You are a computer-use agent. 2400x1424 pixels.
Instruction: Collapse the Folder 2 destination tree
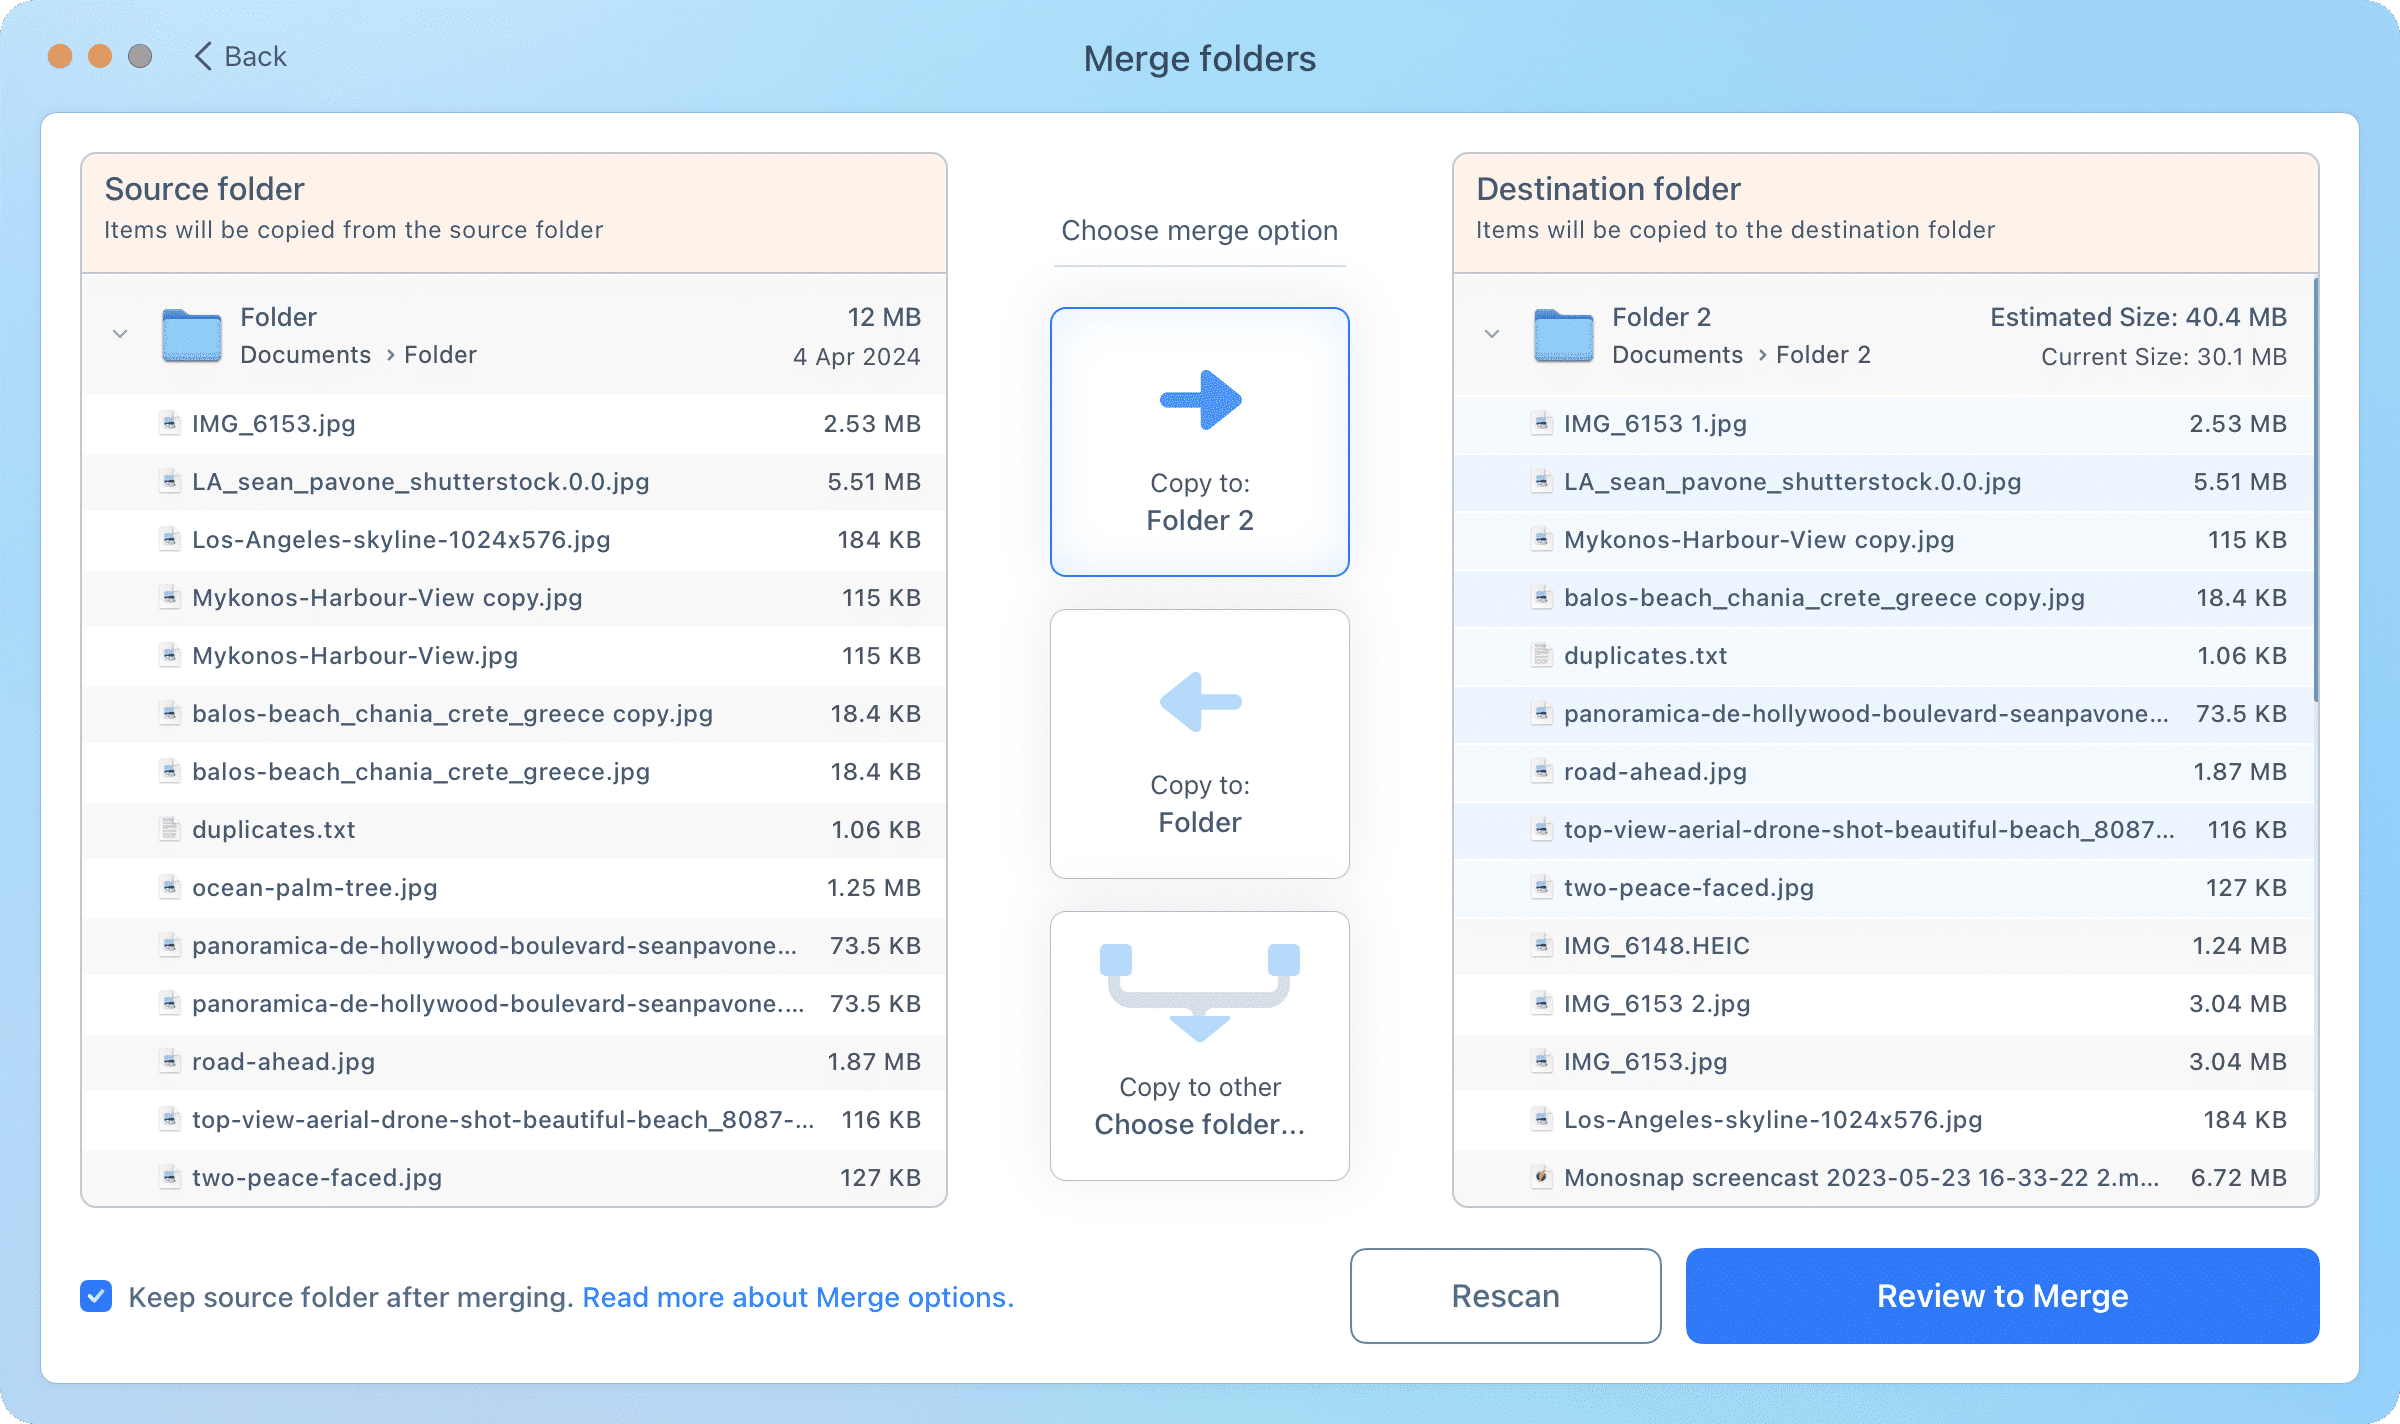coord(1492,333)
